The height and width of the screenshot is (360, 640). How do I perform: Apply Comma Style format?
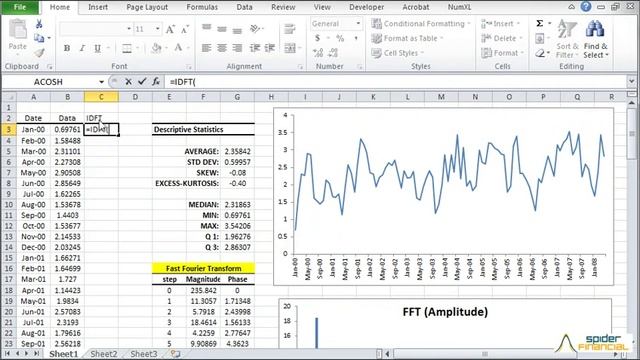356,38
